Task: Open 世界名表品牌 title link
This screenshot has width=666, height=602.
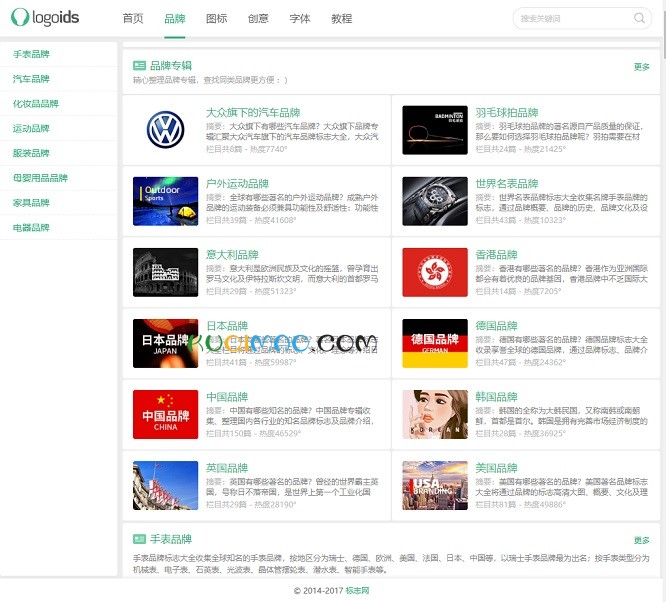Action: click(x=507, y=184)
